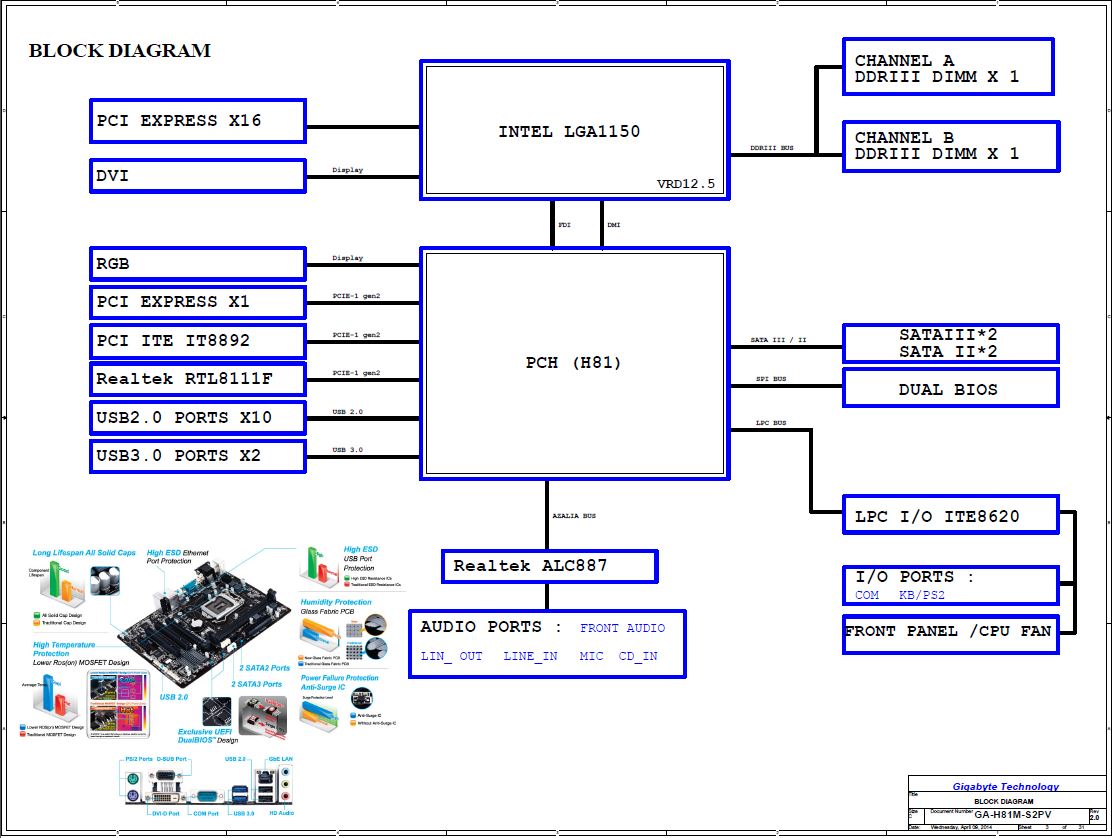Click the "LINE_IN" audio port text
Screen dimensions: 1115x838
point(530,656)
